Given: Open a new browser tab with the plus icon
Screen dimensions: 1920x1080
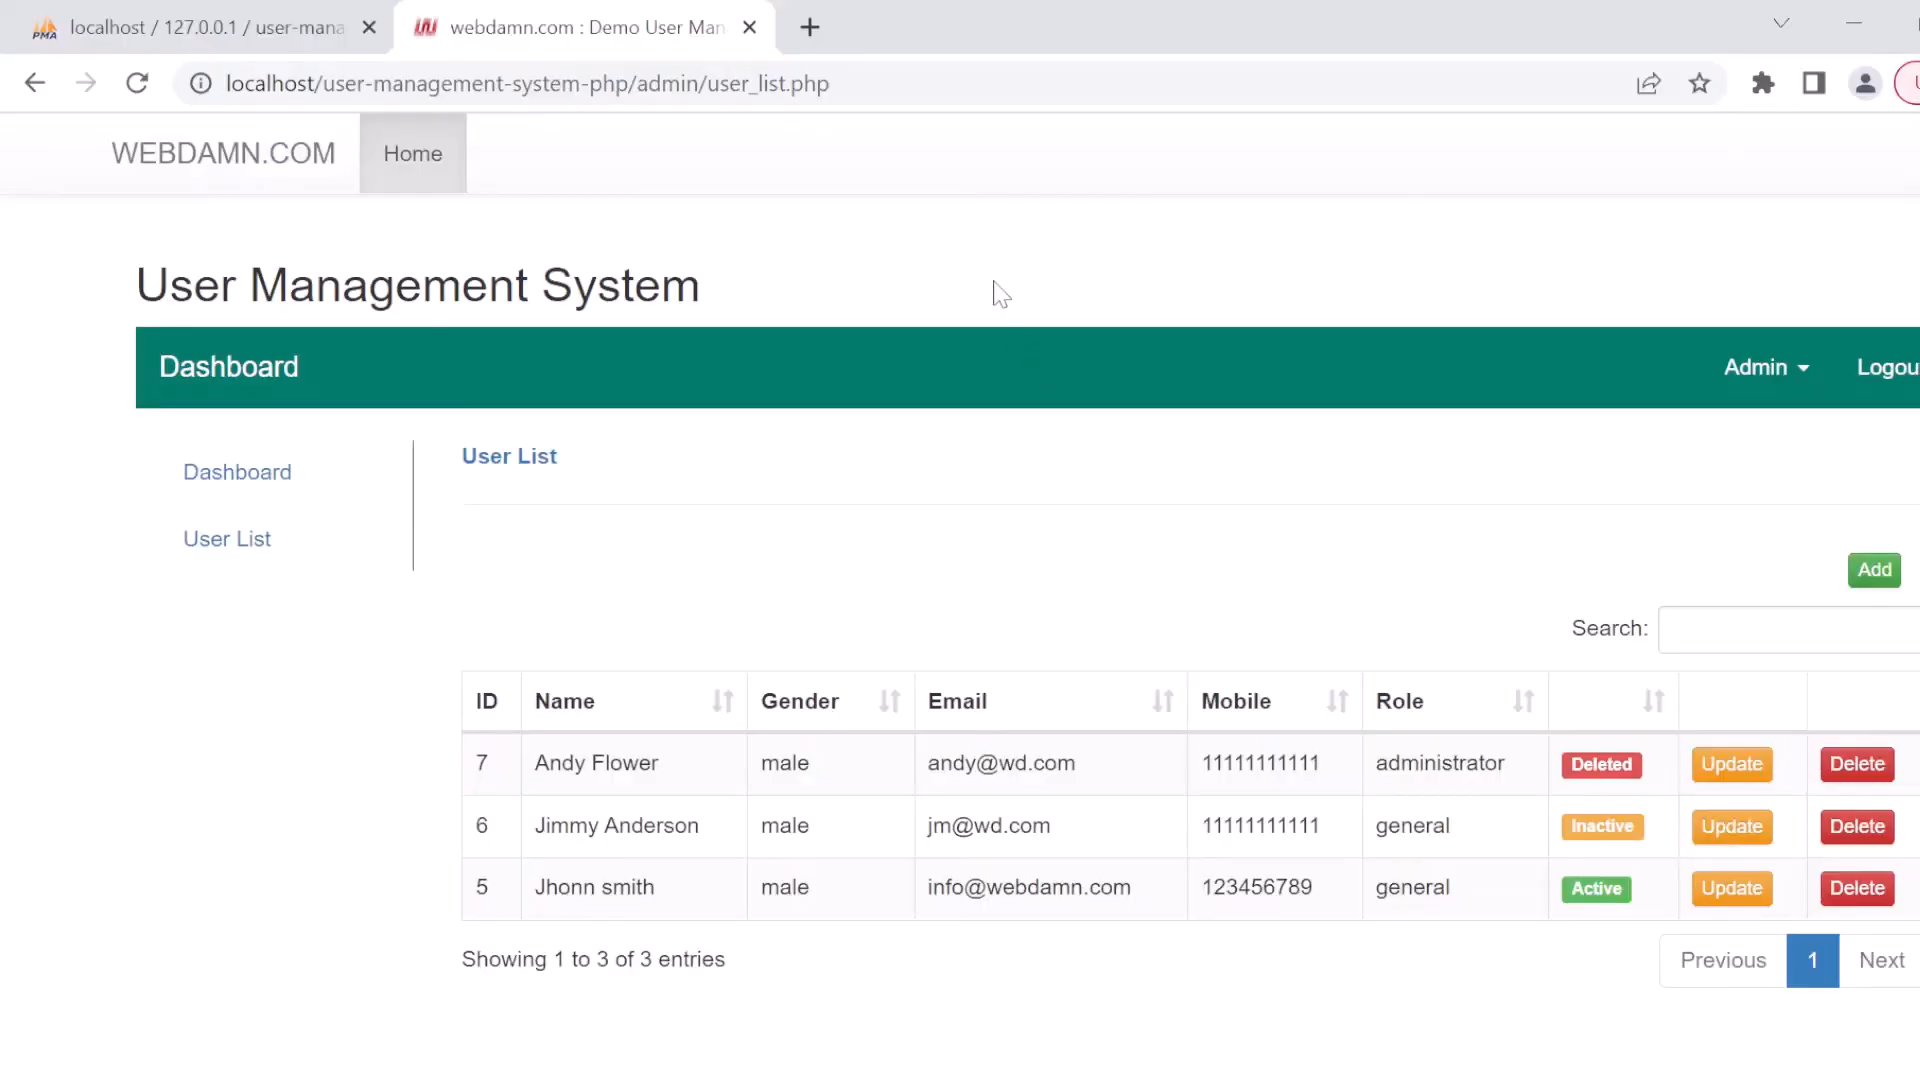Looking at the screenshot, I should pyautogui.click(x=810, y=27).
